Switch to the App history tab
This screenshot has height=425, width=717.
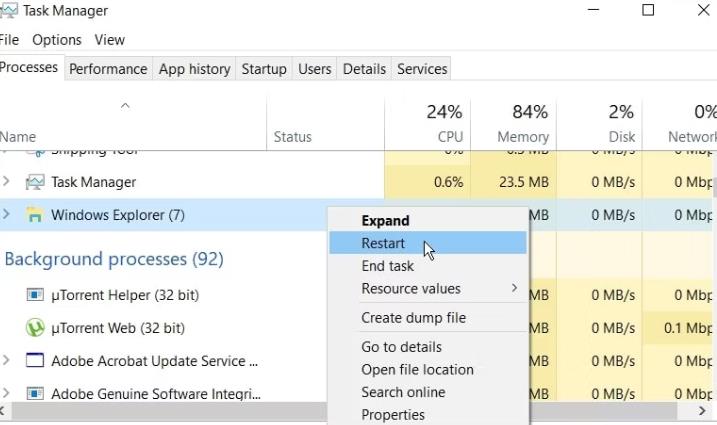[x=194, y=69]
